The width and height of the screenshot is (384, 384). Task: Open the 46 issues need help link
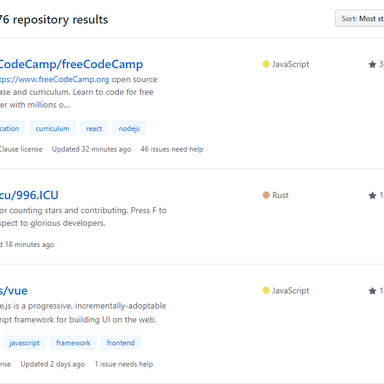[172, 149]
